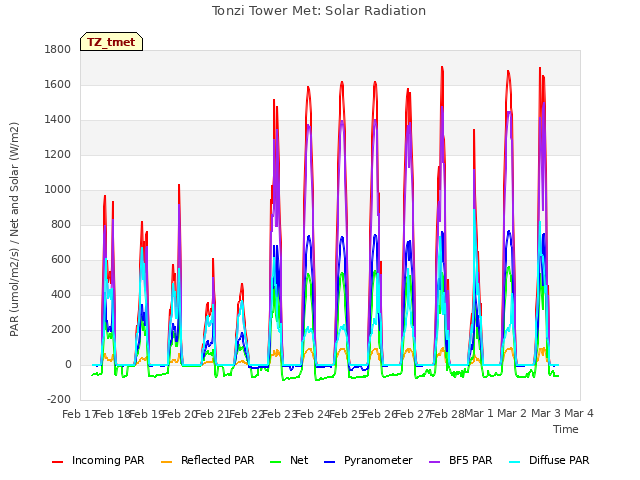The height and width of the screenshot is (480, 640).
Task: Click the Reflected PAR legend label
Action: (218, 460)
